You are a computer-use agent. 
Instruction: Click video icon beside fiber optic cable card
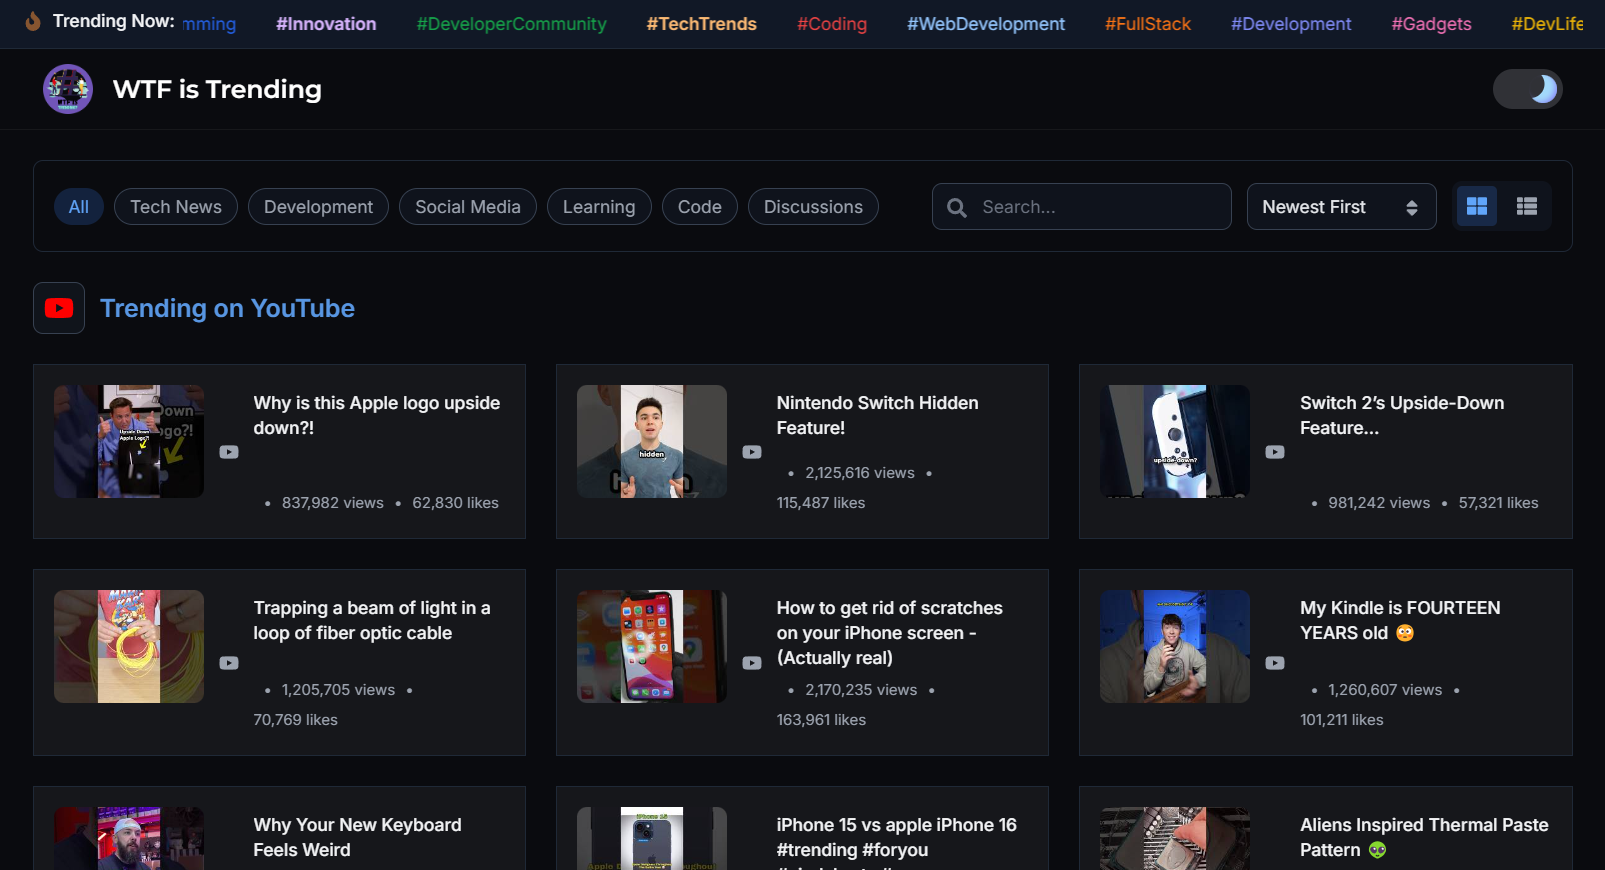coord(229,663)
